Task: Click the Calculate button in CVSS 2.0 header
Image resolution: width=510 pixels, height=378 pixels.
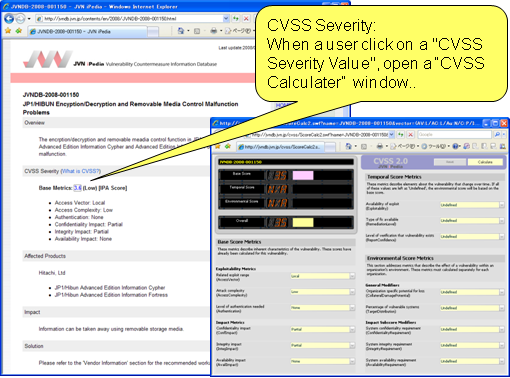Action: point(485,162)
